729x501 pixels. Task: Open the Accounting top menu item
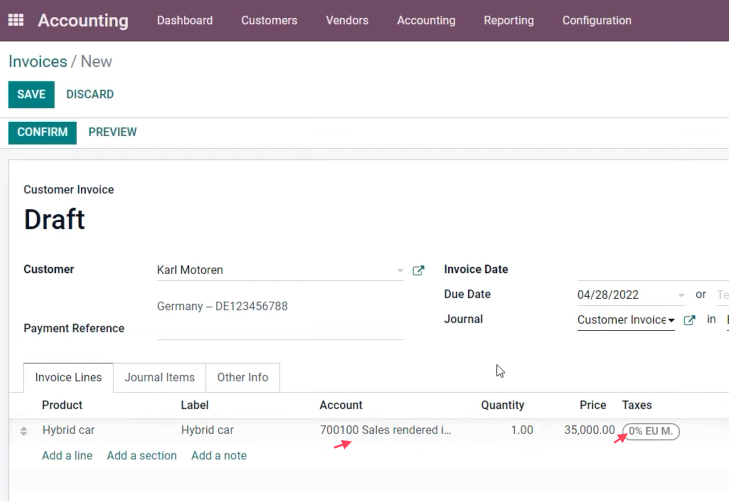point(426,20)
